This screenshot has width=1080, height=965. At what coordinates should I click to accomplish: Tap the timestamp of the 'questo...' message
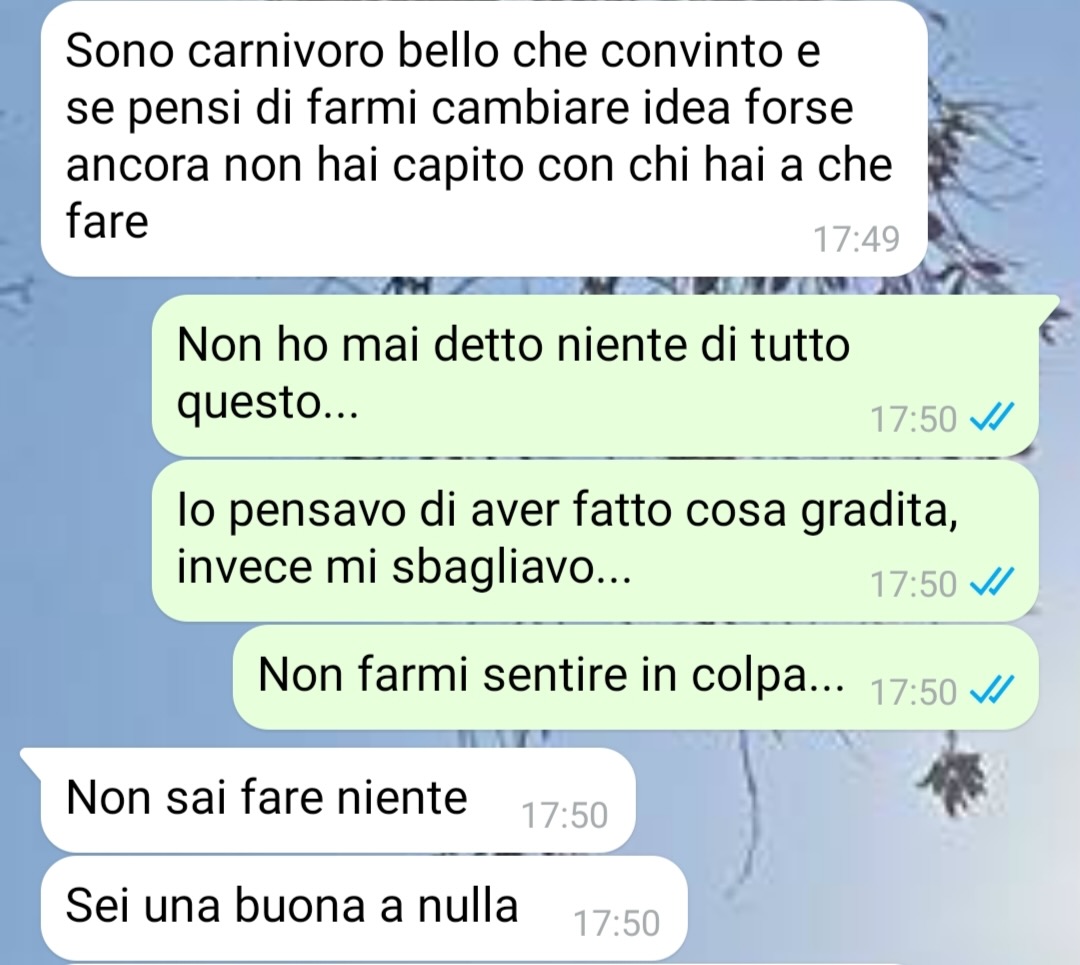(913, 419)
